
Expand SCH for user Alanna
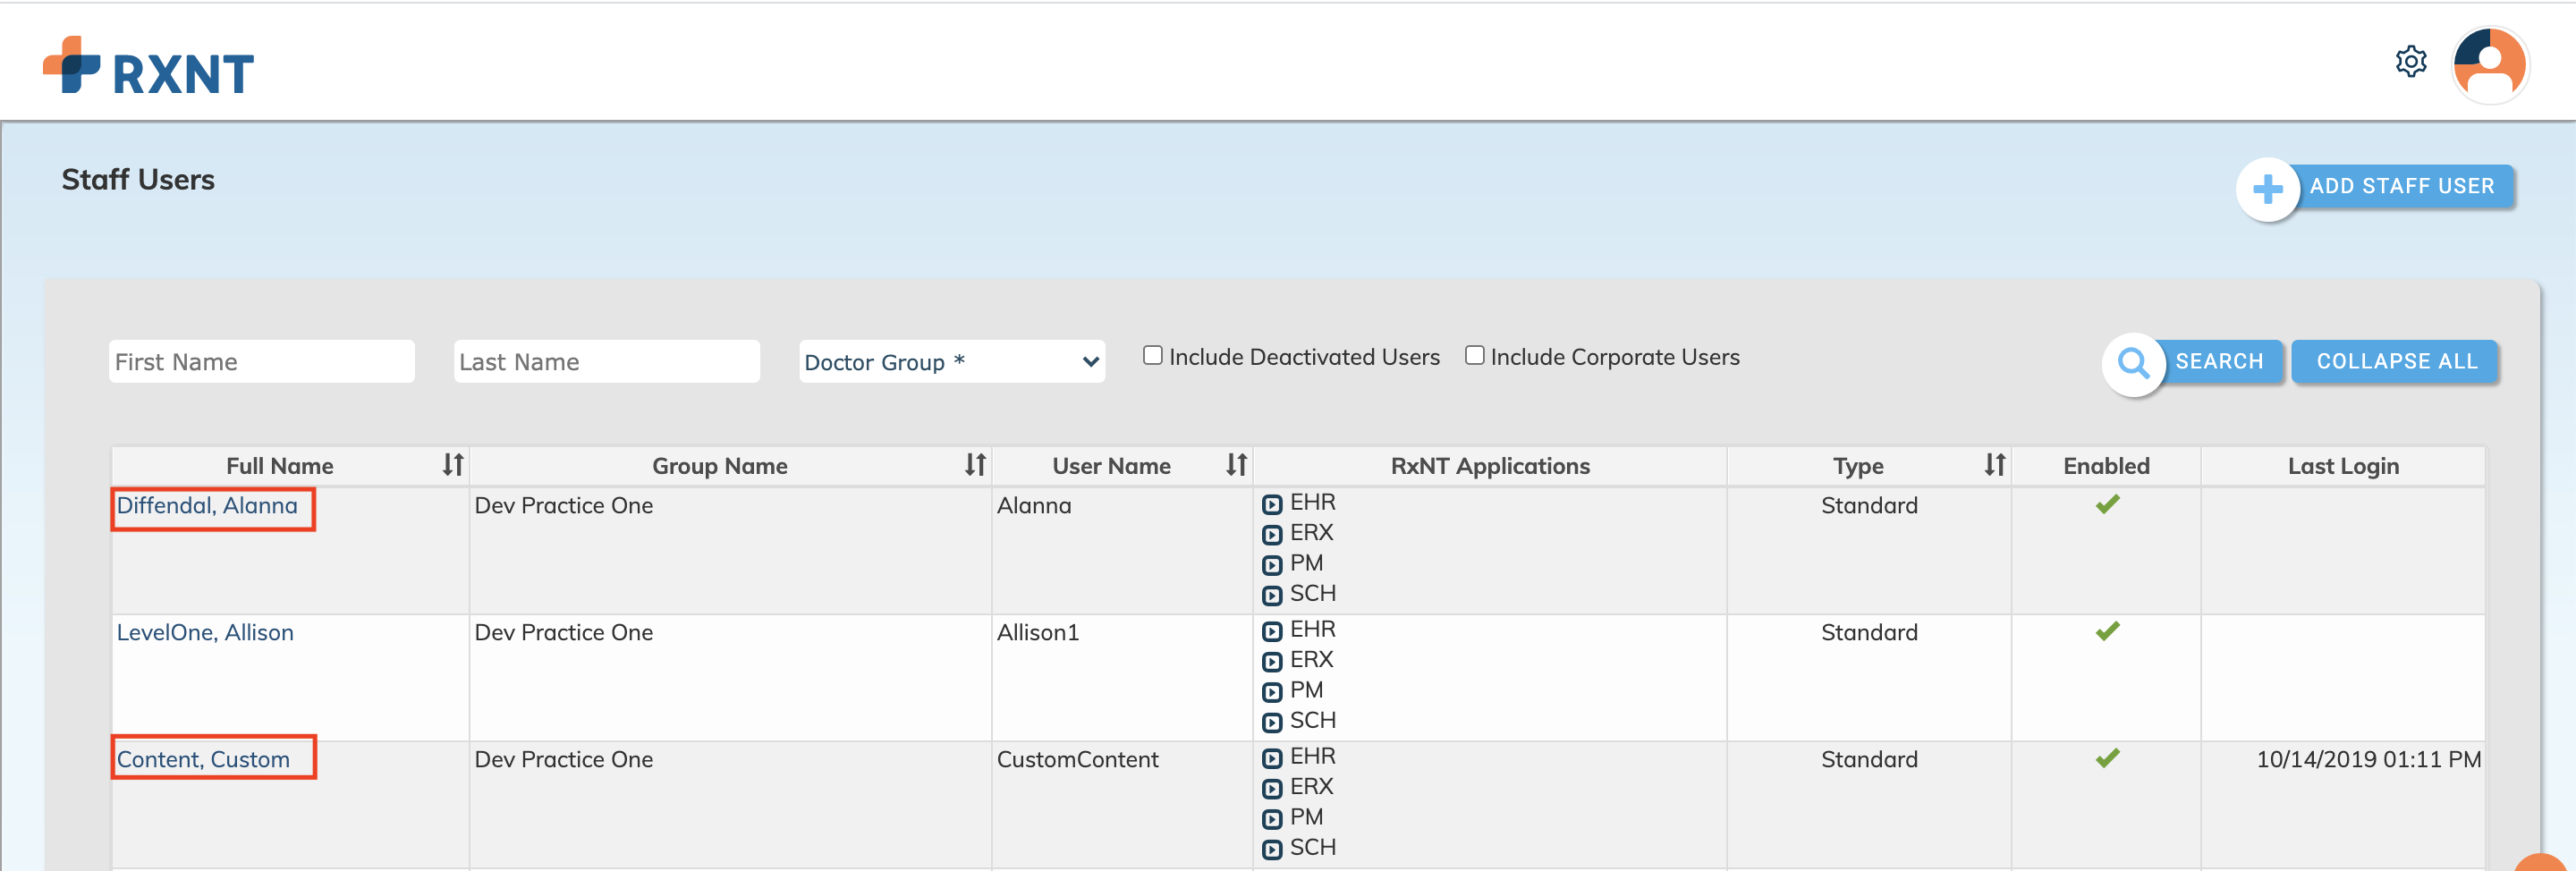point(1271,596)
